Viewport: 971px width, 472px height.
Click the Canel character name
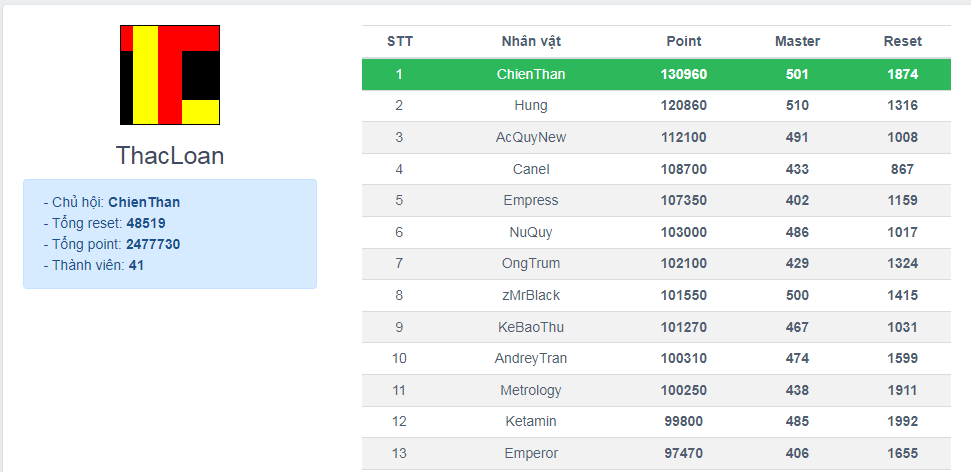531,169
